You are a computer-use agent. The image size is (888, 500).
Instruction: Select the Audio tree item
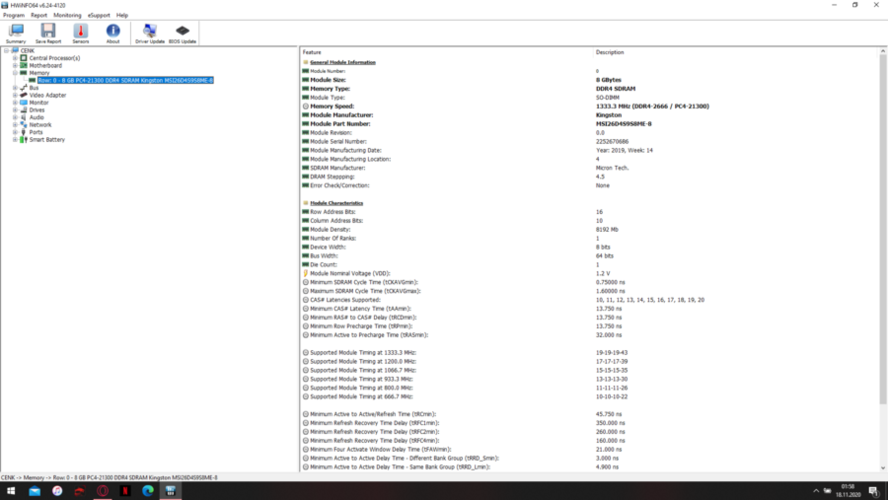click(x=36, y=117)
